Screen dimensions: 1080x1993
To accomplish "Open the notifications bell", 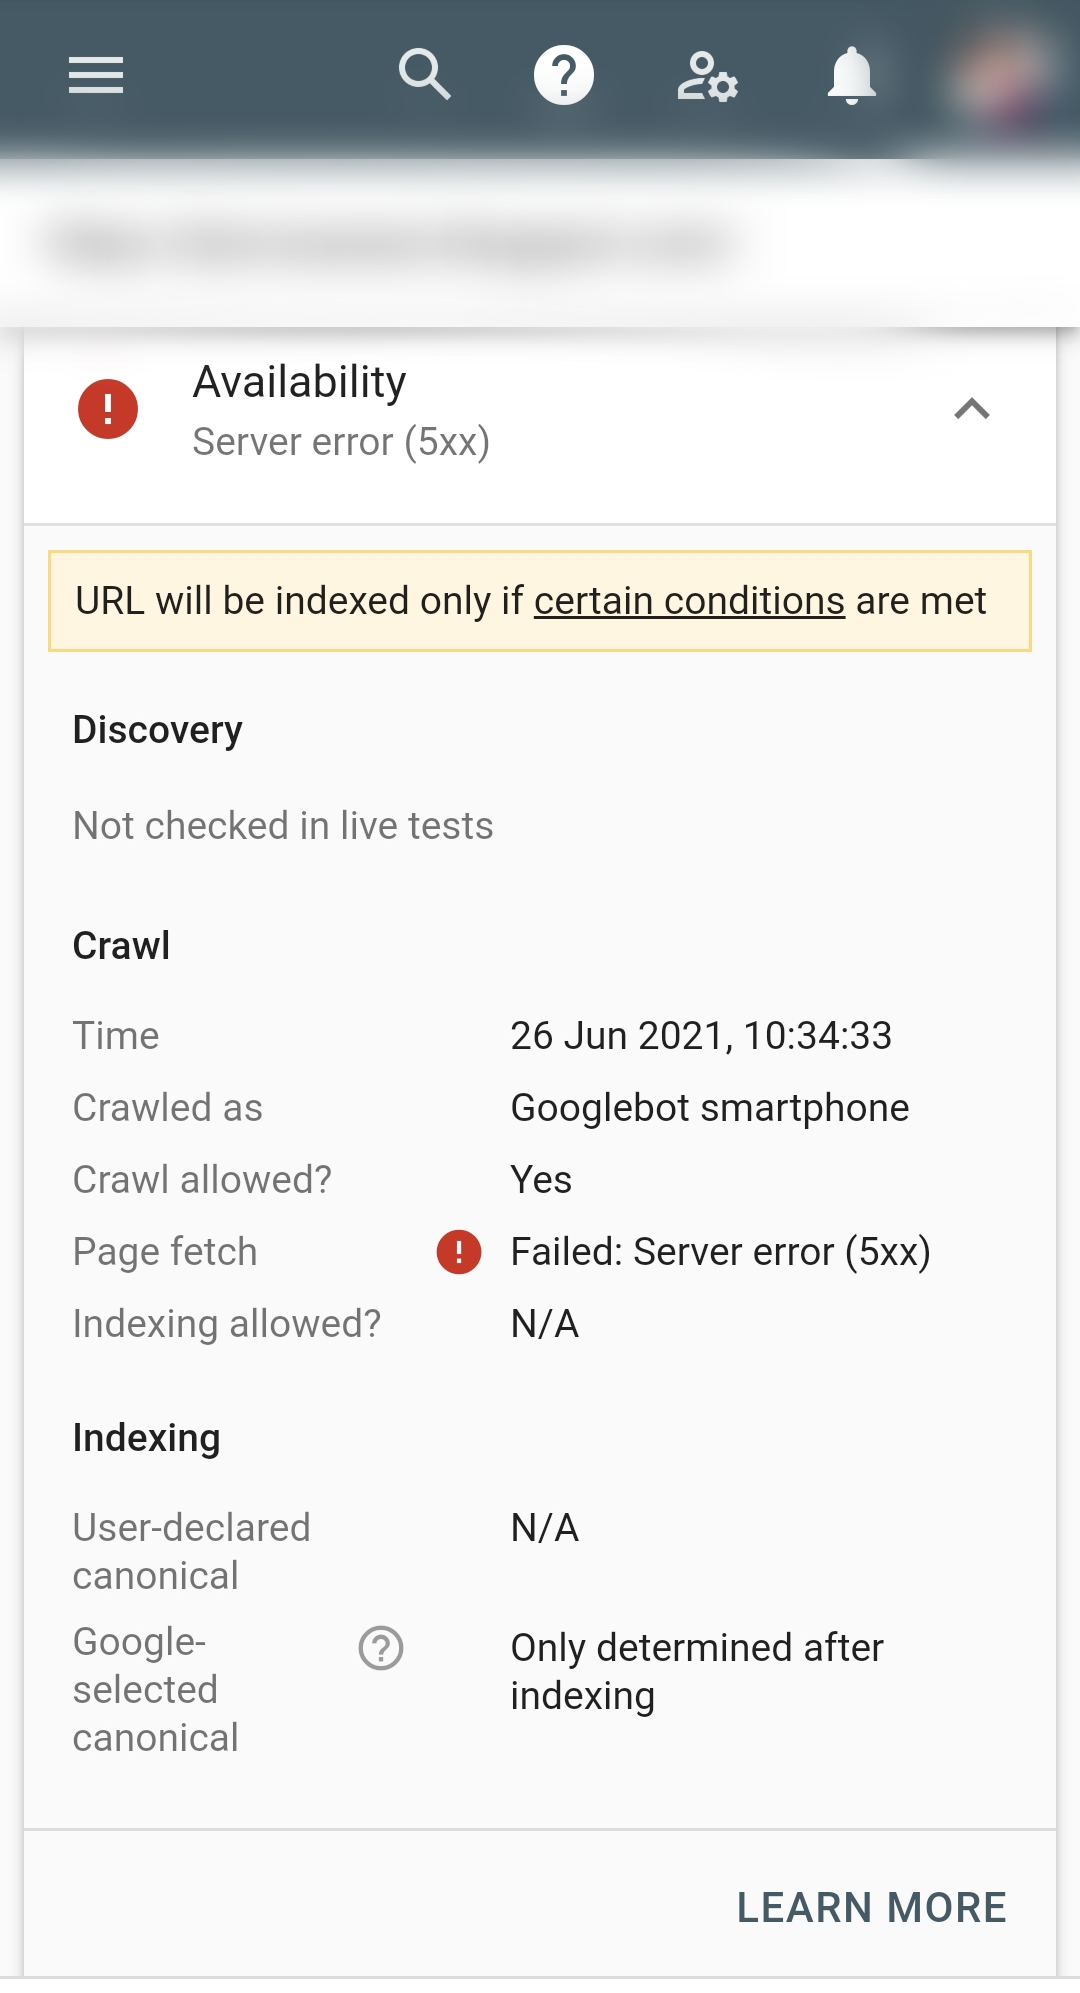I will [x=851, y=75].
